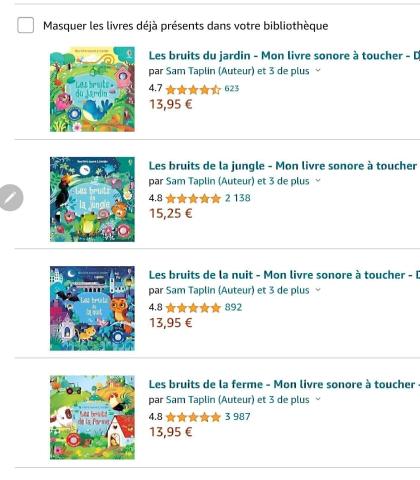Click Les bruits du jardin cover thumbnail
This screenshot has height=480, width=420.
pyautogui.click(x=92, y=89)
